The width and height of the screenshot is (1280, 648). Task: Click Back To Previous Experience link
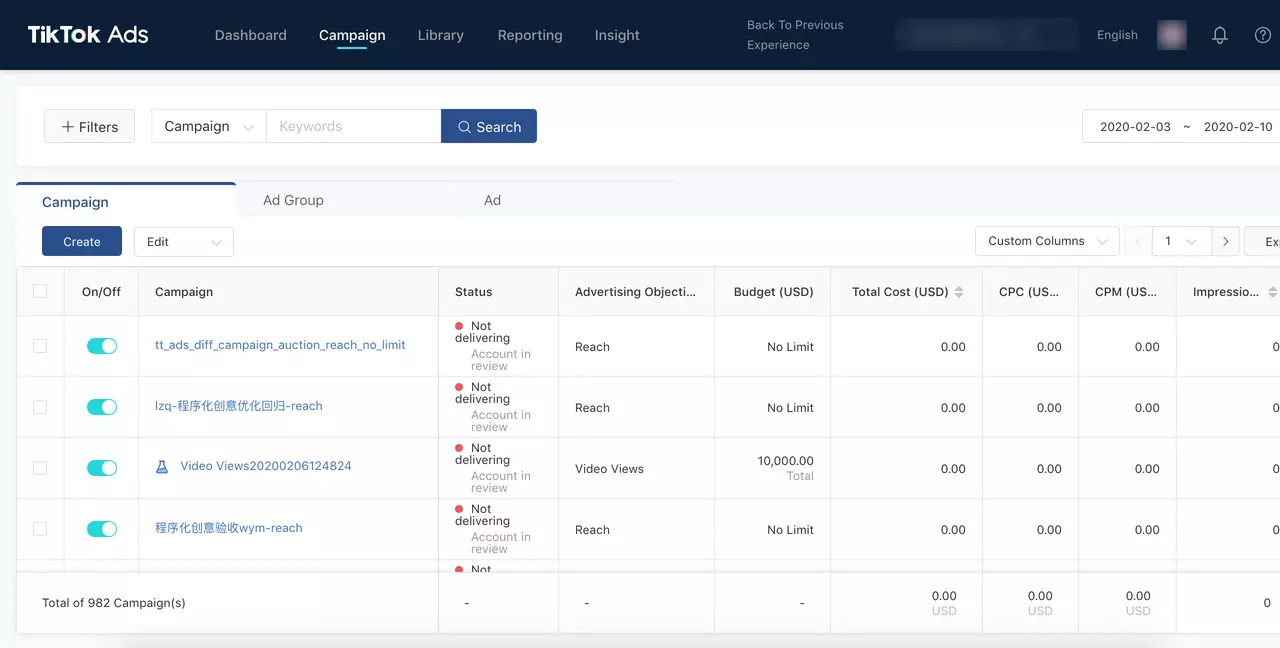795,35
